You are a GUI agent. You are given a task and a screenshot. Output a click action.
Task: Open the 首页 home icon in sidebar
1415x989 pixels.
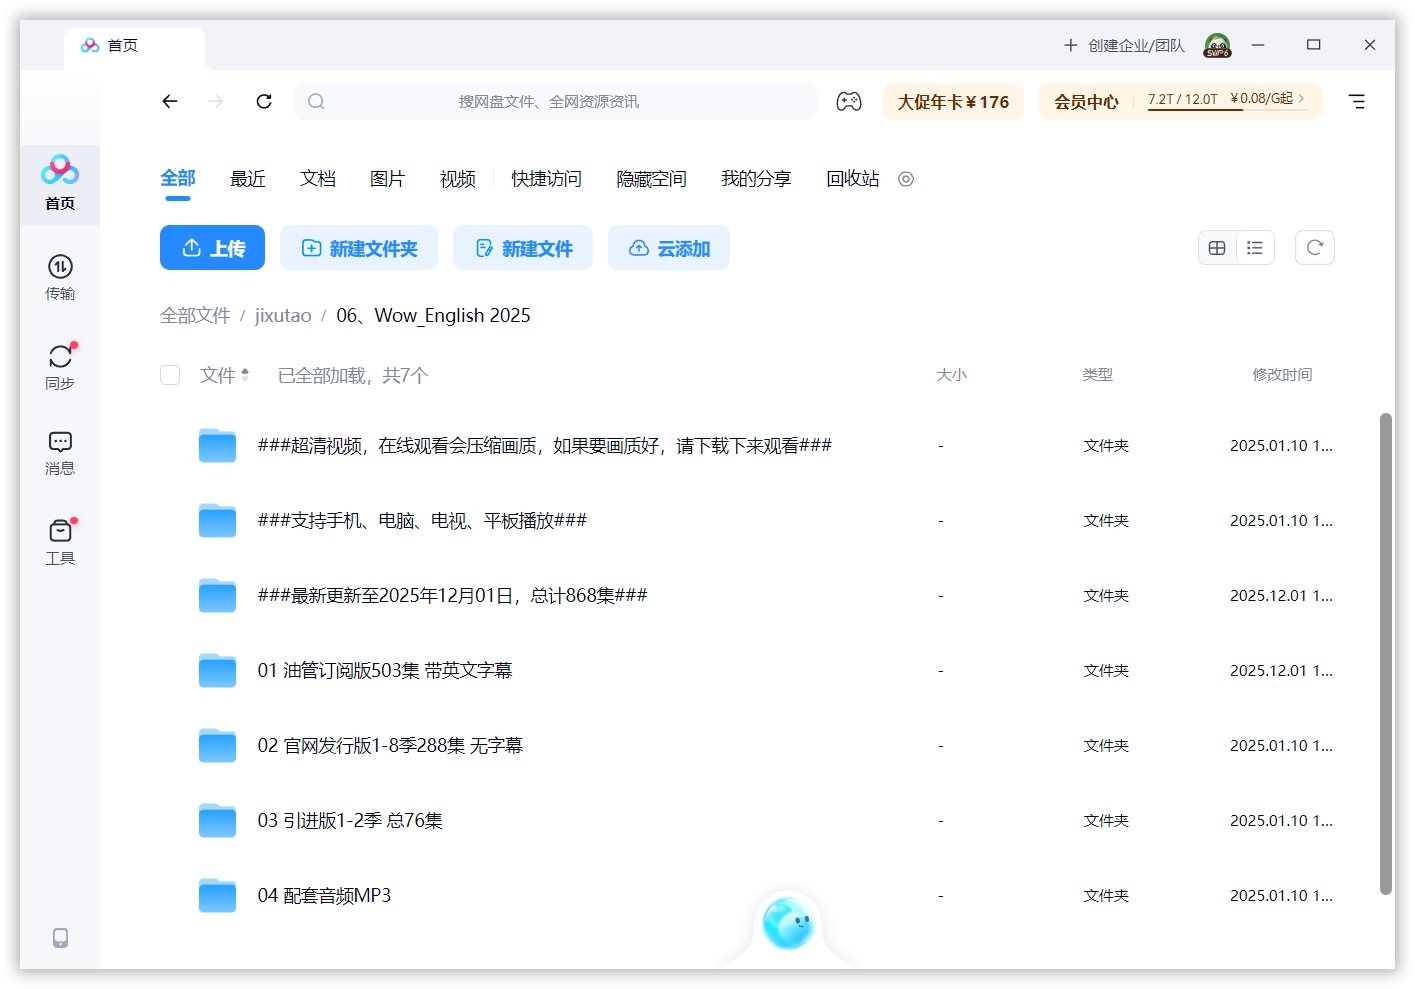pos(60,182)
